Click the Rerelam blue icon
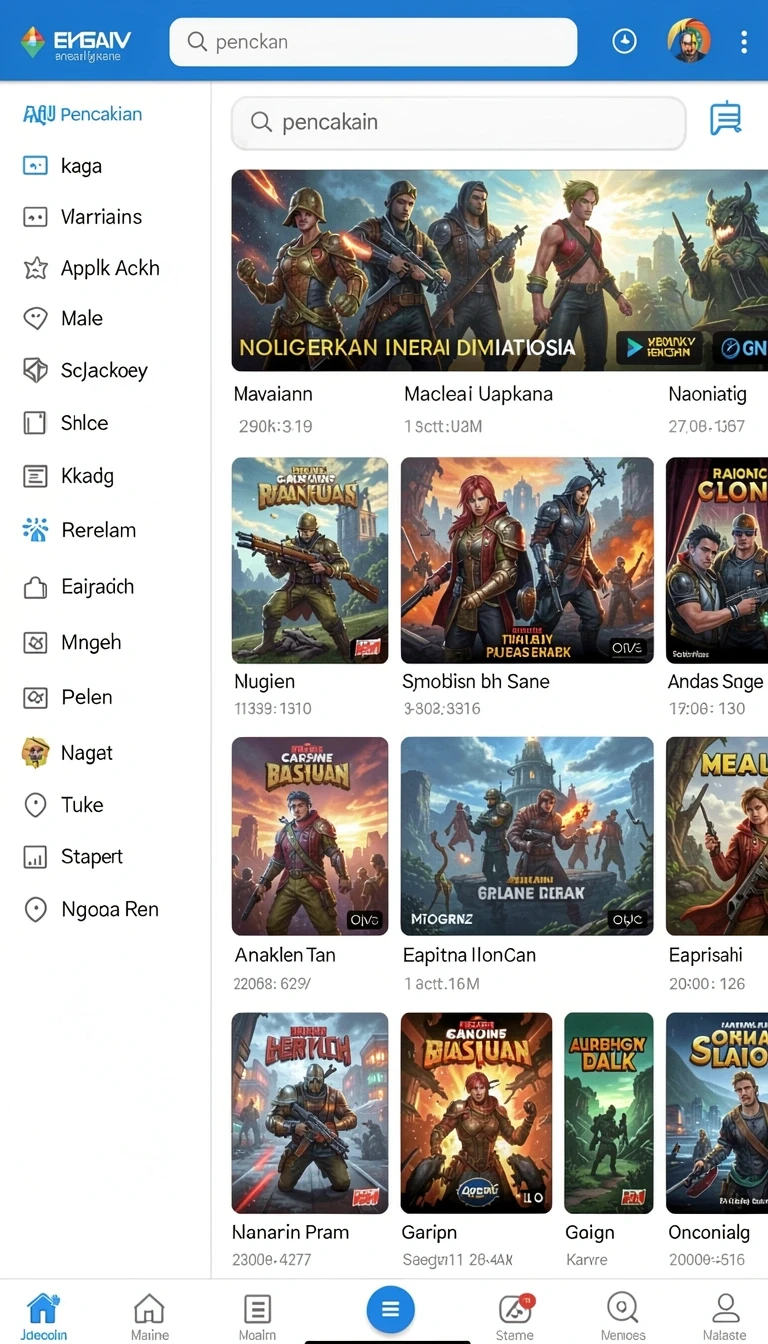This screenshot has height=1344, width=768. 35,530
